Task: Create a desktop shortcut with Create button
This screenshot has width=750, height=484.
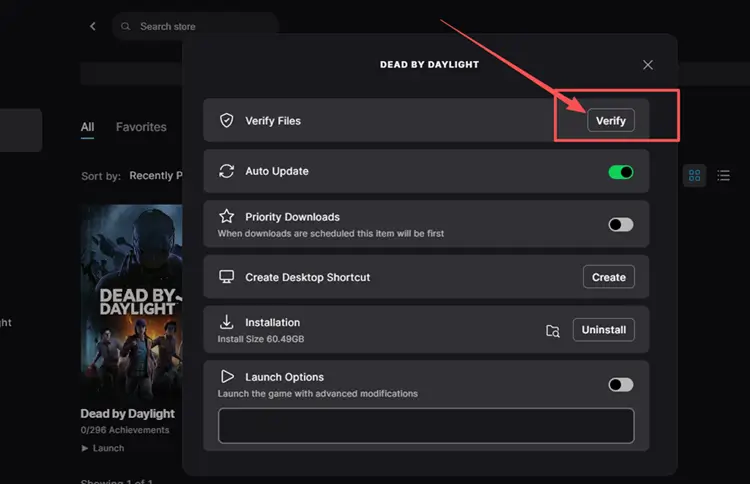Action: 608,277
